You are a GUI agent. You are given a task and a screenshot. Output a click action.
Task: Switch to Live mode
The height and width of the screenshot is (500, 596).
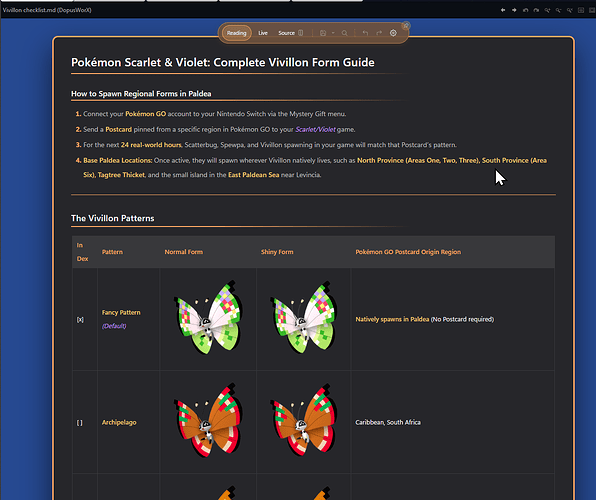(263, 33)
